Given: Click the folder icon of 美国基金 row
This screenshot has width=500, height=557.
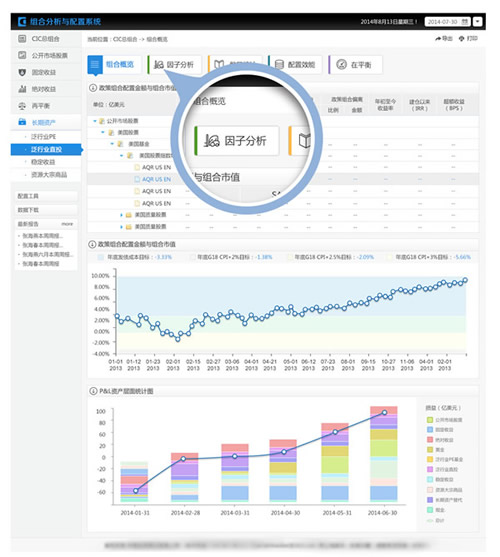Looking at the screenshot, I should 120,144.
